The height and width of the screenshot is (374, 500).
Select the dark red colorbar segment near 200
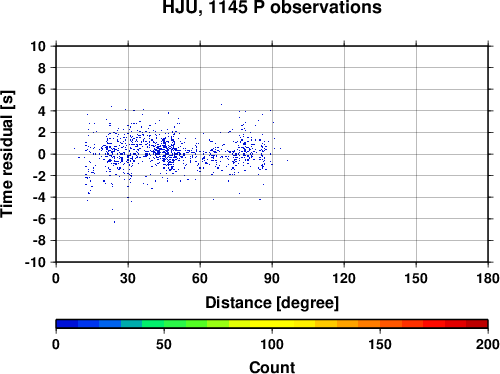477,324
